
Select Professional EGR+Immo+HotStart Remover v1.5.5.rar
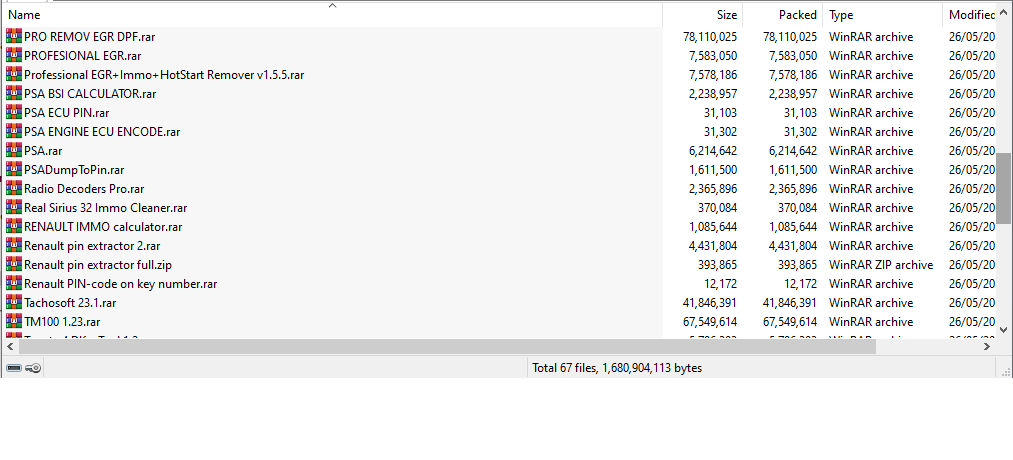point(164,75)
